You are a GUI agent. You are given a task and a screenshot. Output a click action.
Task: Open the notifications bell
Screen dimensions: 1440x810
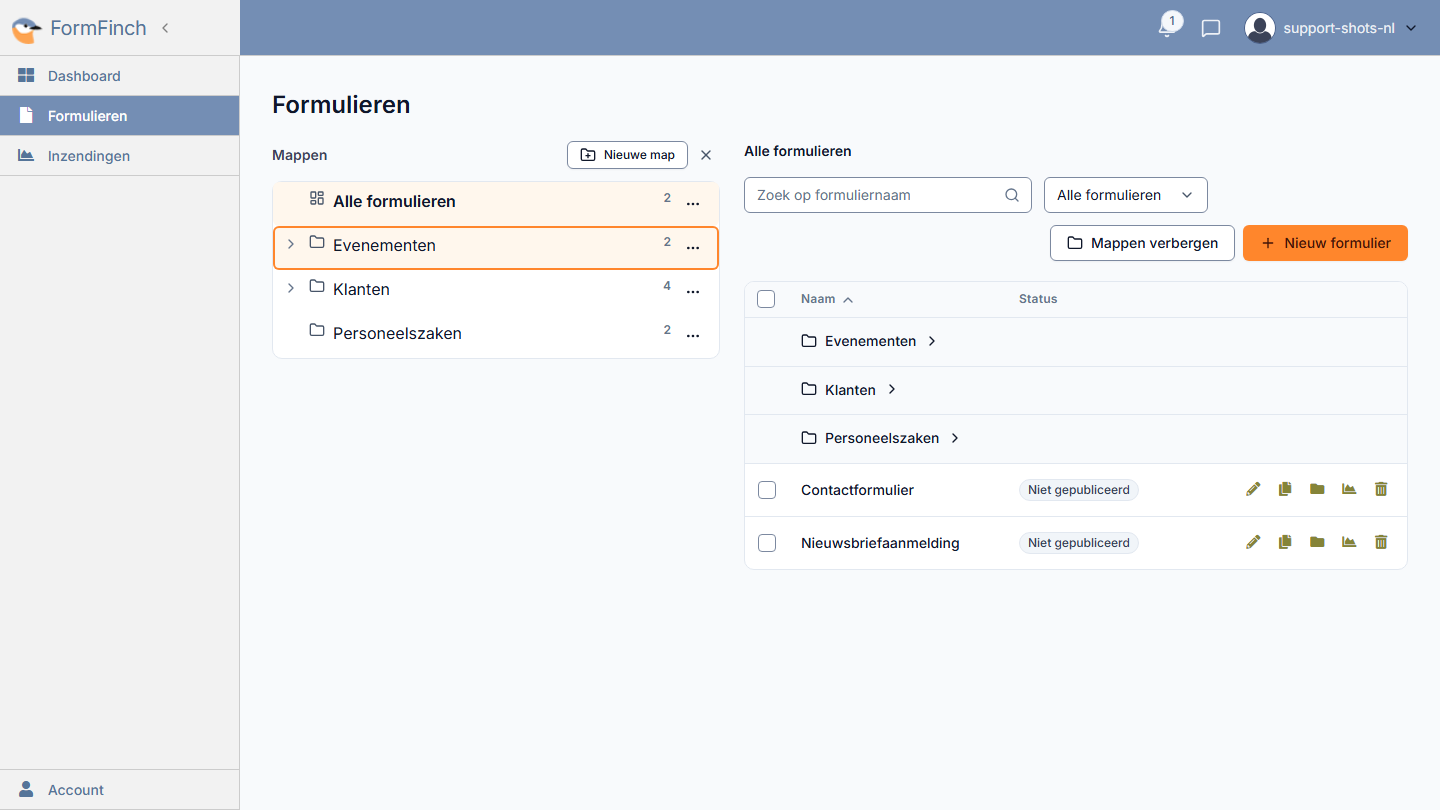click(x=1167, y=27)
